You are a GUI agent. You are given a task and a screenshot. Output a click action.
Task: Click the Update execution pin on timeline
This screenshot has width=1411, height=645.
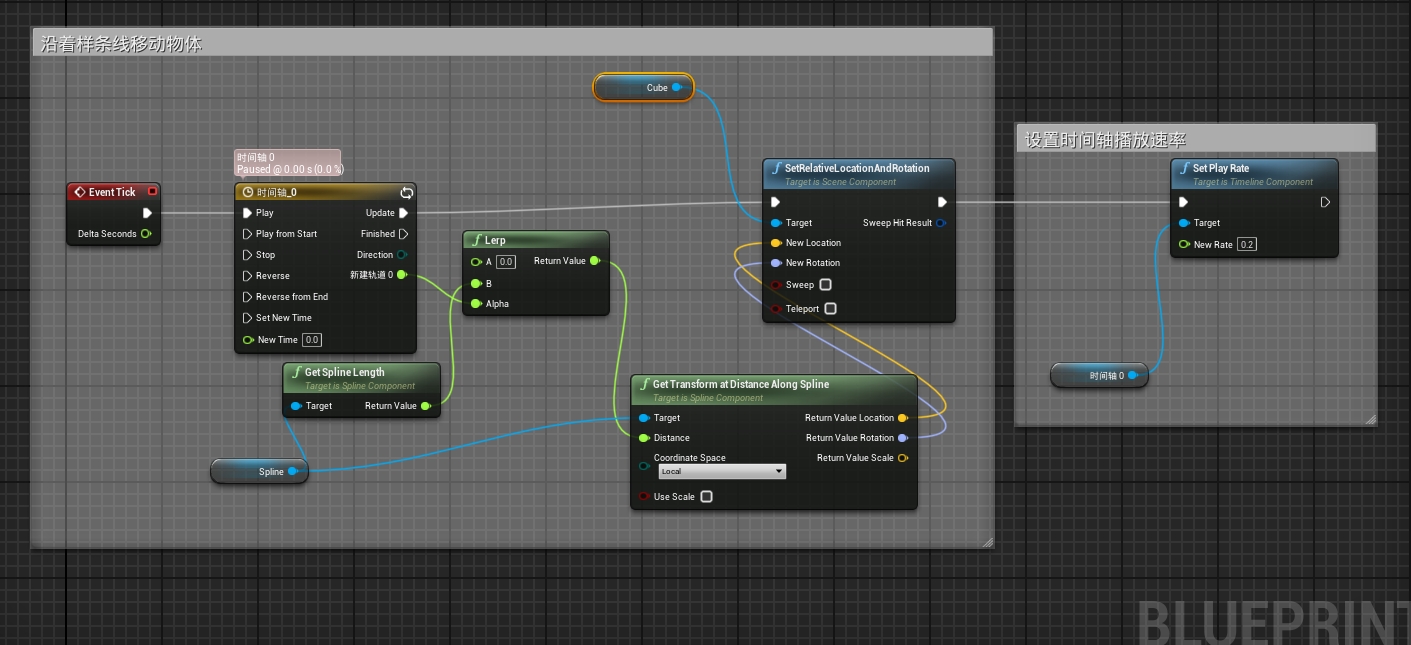coord(403,213)
